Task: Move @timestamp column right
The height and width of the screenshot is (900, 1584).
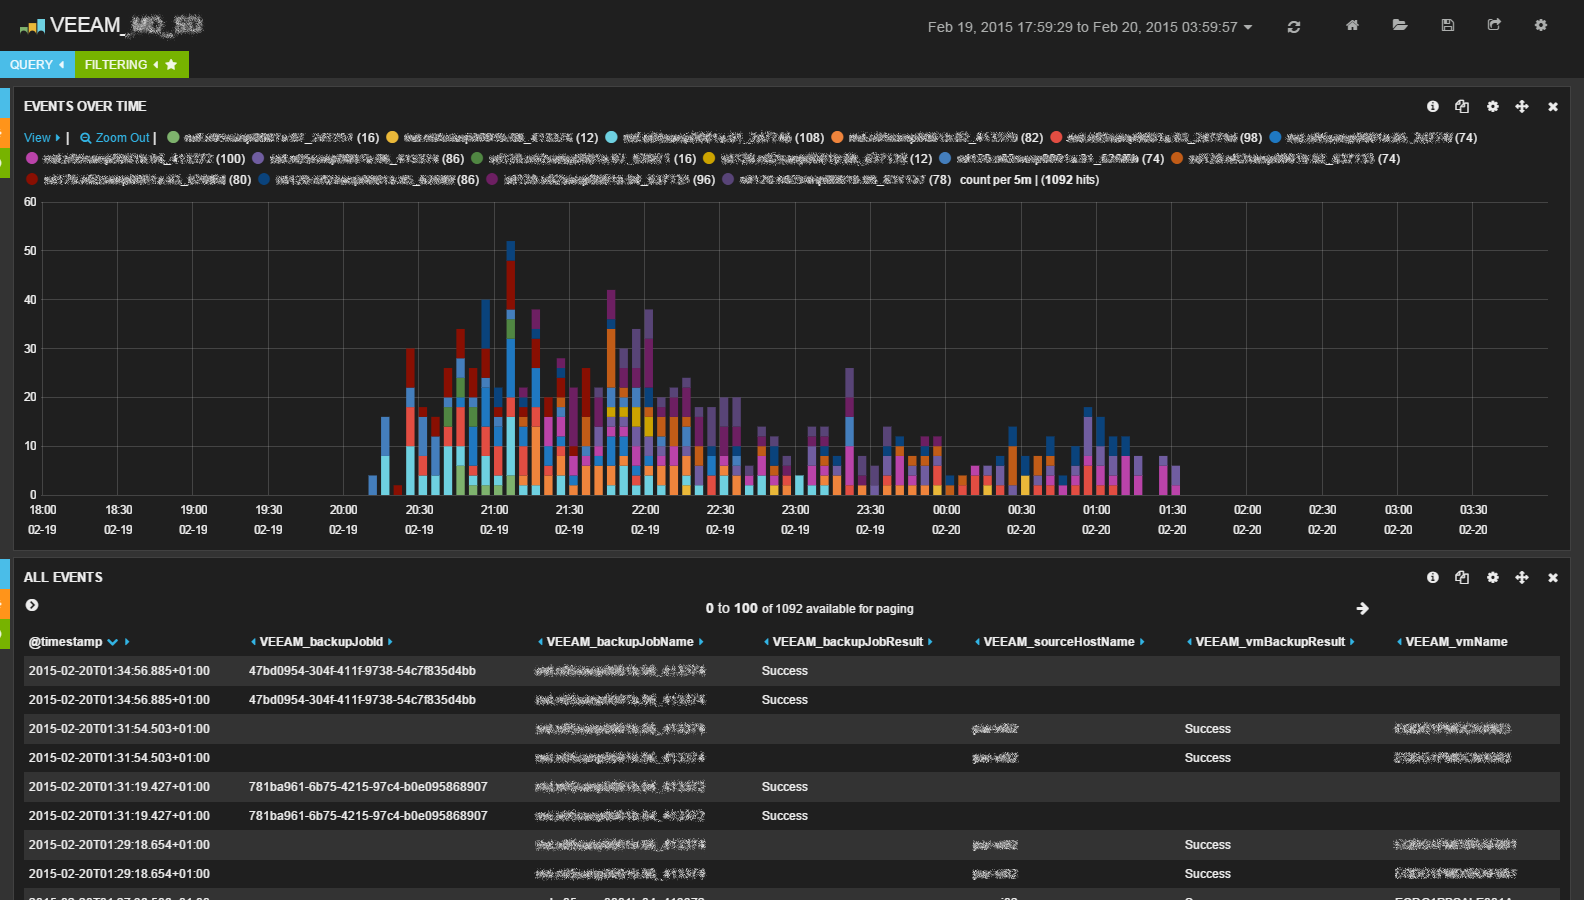Action: pos(127,642)
